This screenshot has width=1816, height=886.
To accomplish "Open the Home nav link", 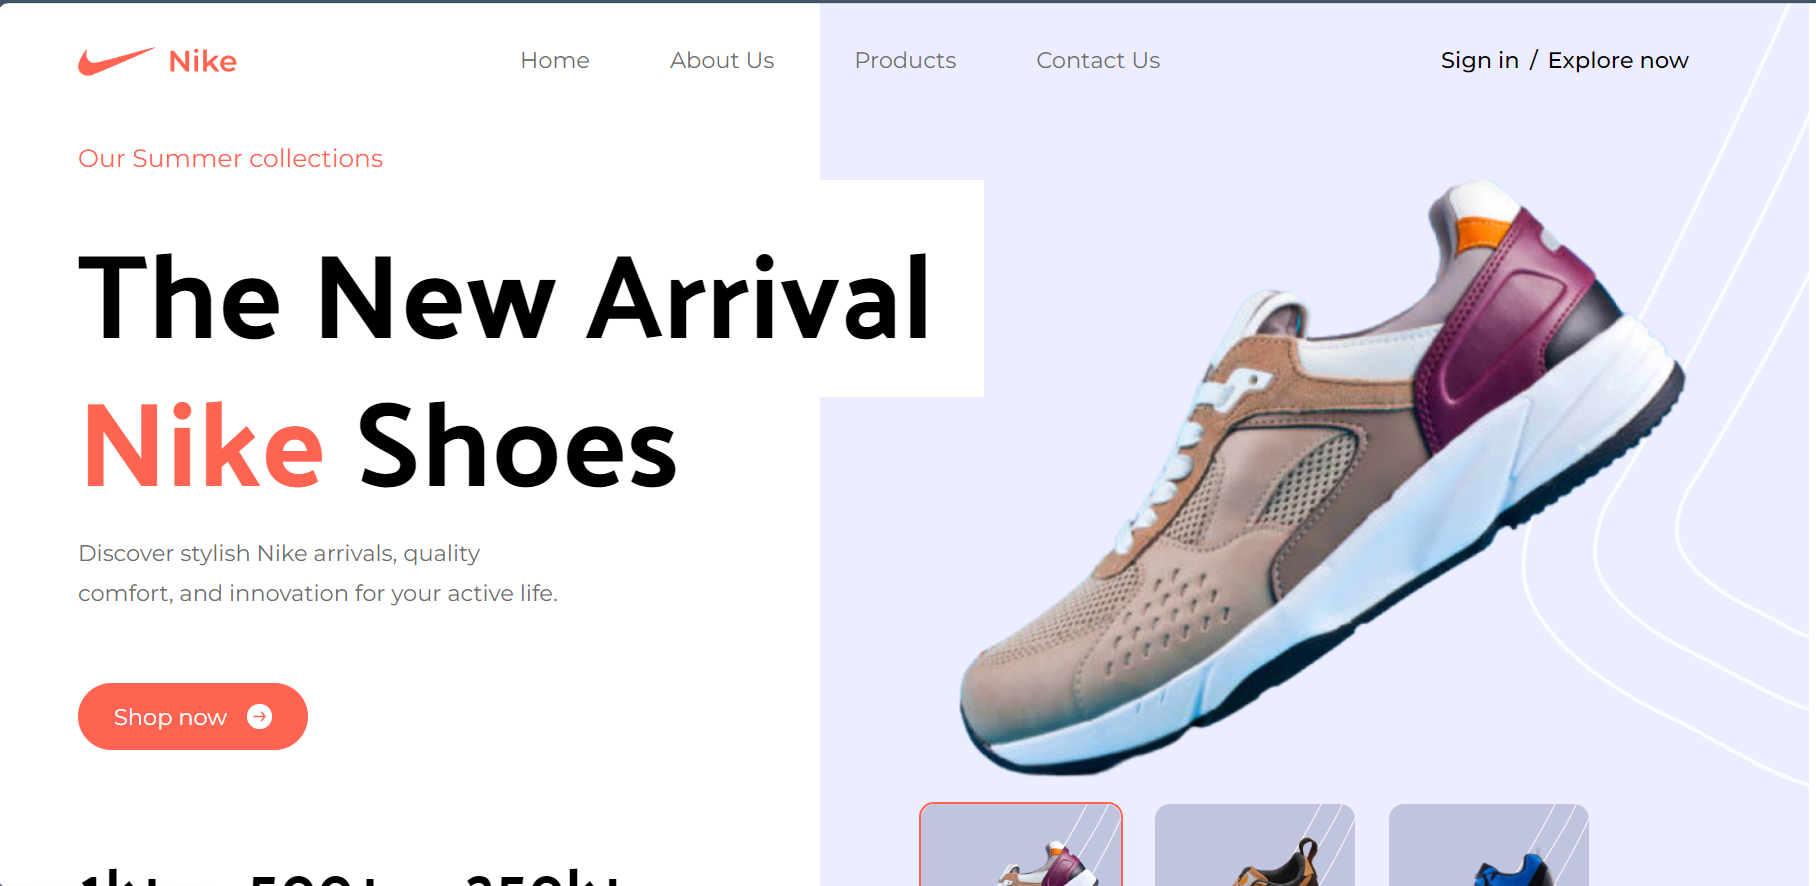I will tap(555, 60).
